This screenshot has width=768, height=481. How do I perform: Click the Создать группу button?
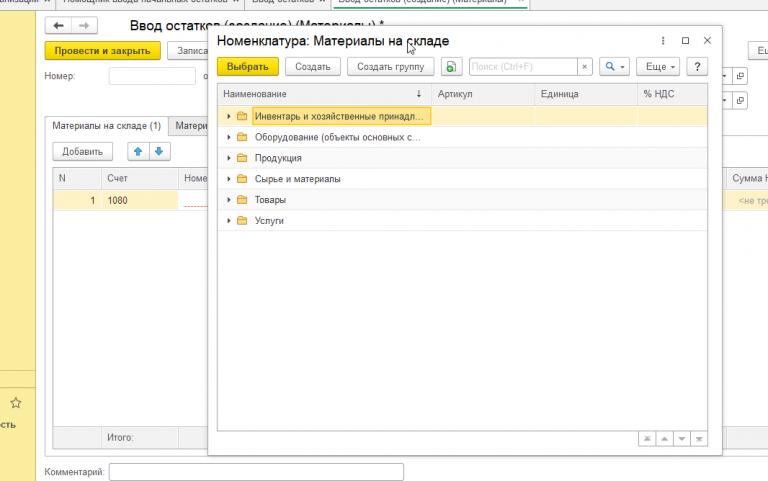[391, 67]
